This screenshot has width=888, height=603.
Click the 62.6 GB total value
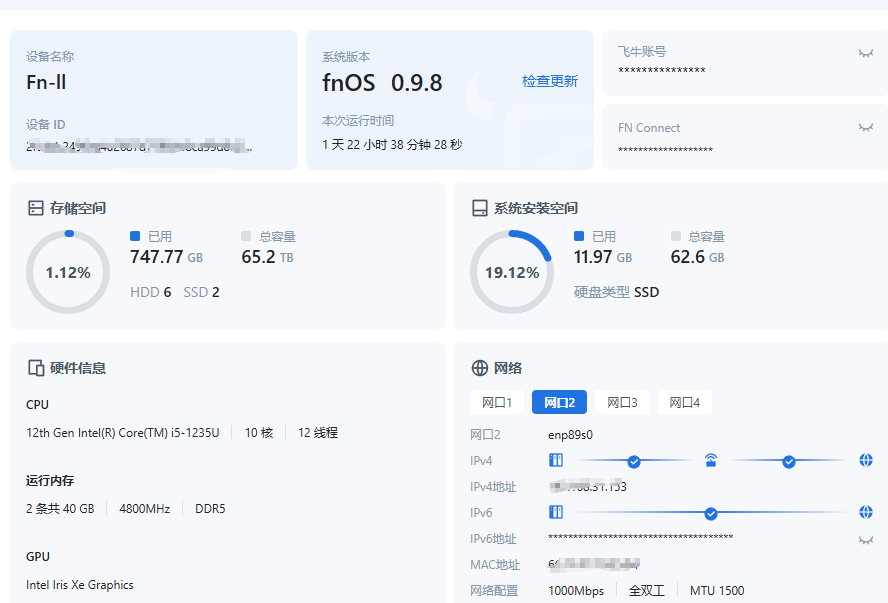pyautogui.click(x=697, y=257)
